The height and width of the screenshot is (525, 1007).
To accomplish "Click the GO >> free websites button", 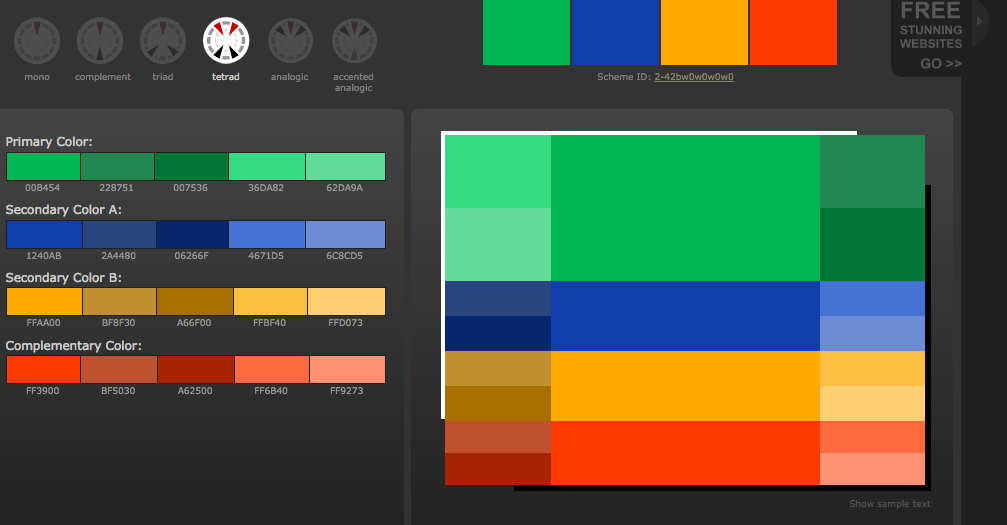I will pos(940,64).
